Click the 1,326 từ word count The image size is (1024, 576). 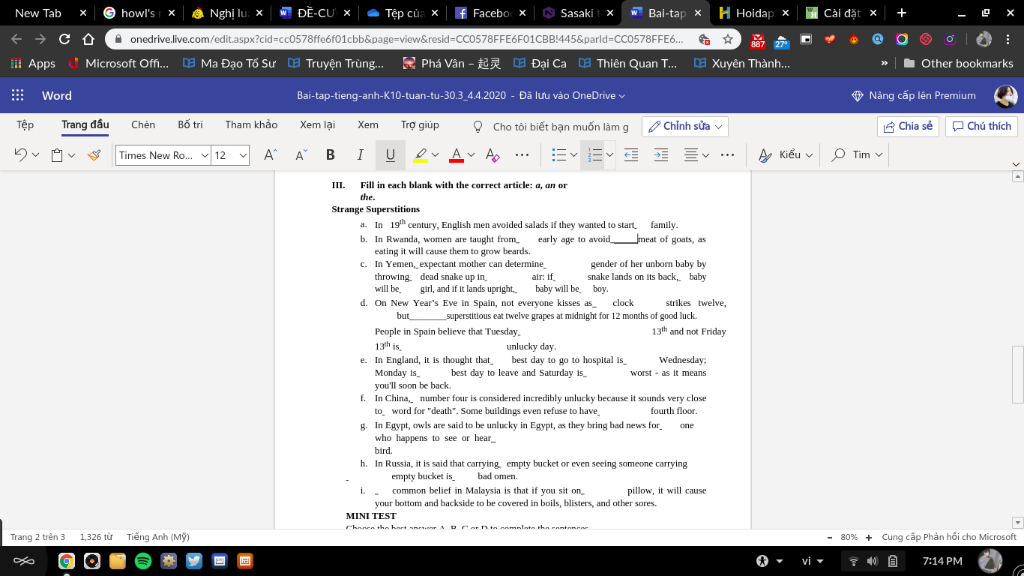(x=96, y=537)
